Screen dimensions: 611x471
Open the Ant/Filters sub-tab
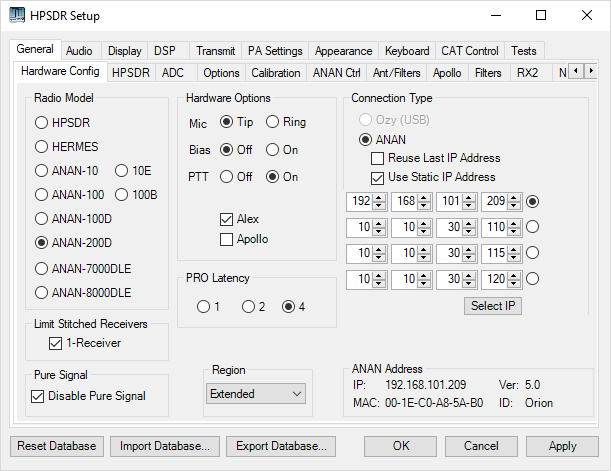(397, 73)
